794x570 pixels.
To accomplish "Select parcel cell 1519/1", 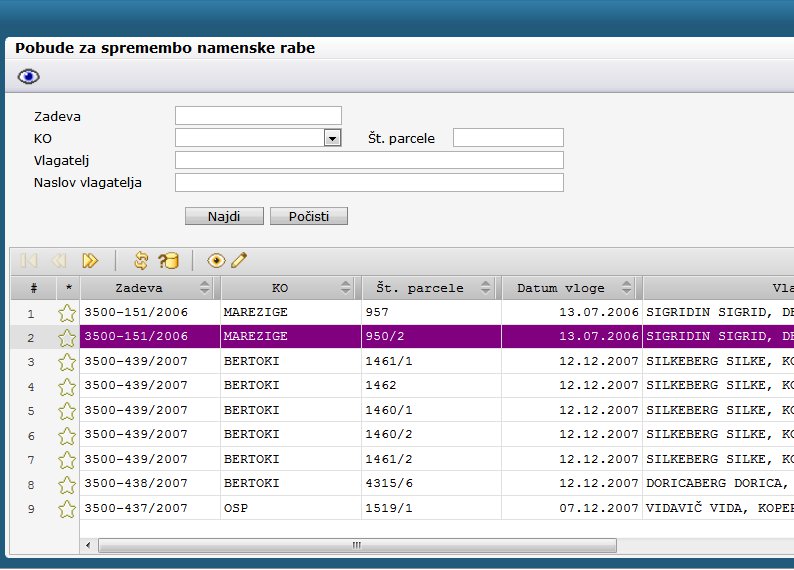I will click(431, 508).
